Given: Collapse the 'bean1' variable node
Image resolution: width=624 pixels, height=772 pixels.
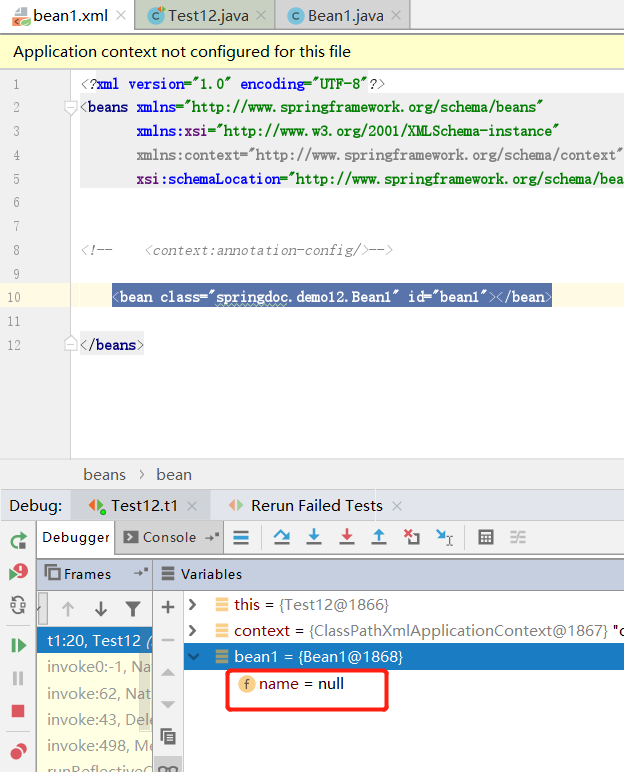Looking at the screenshot, I should pos(194,656).
